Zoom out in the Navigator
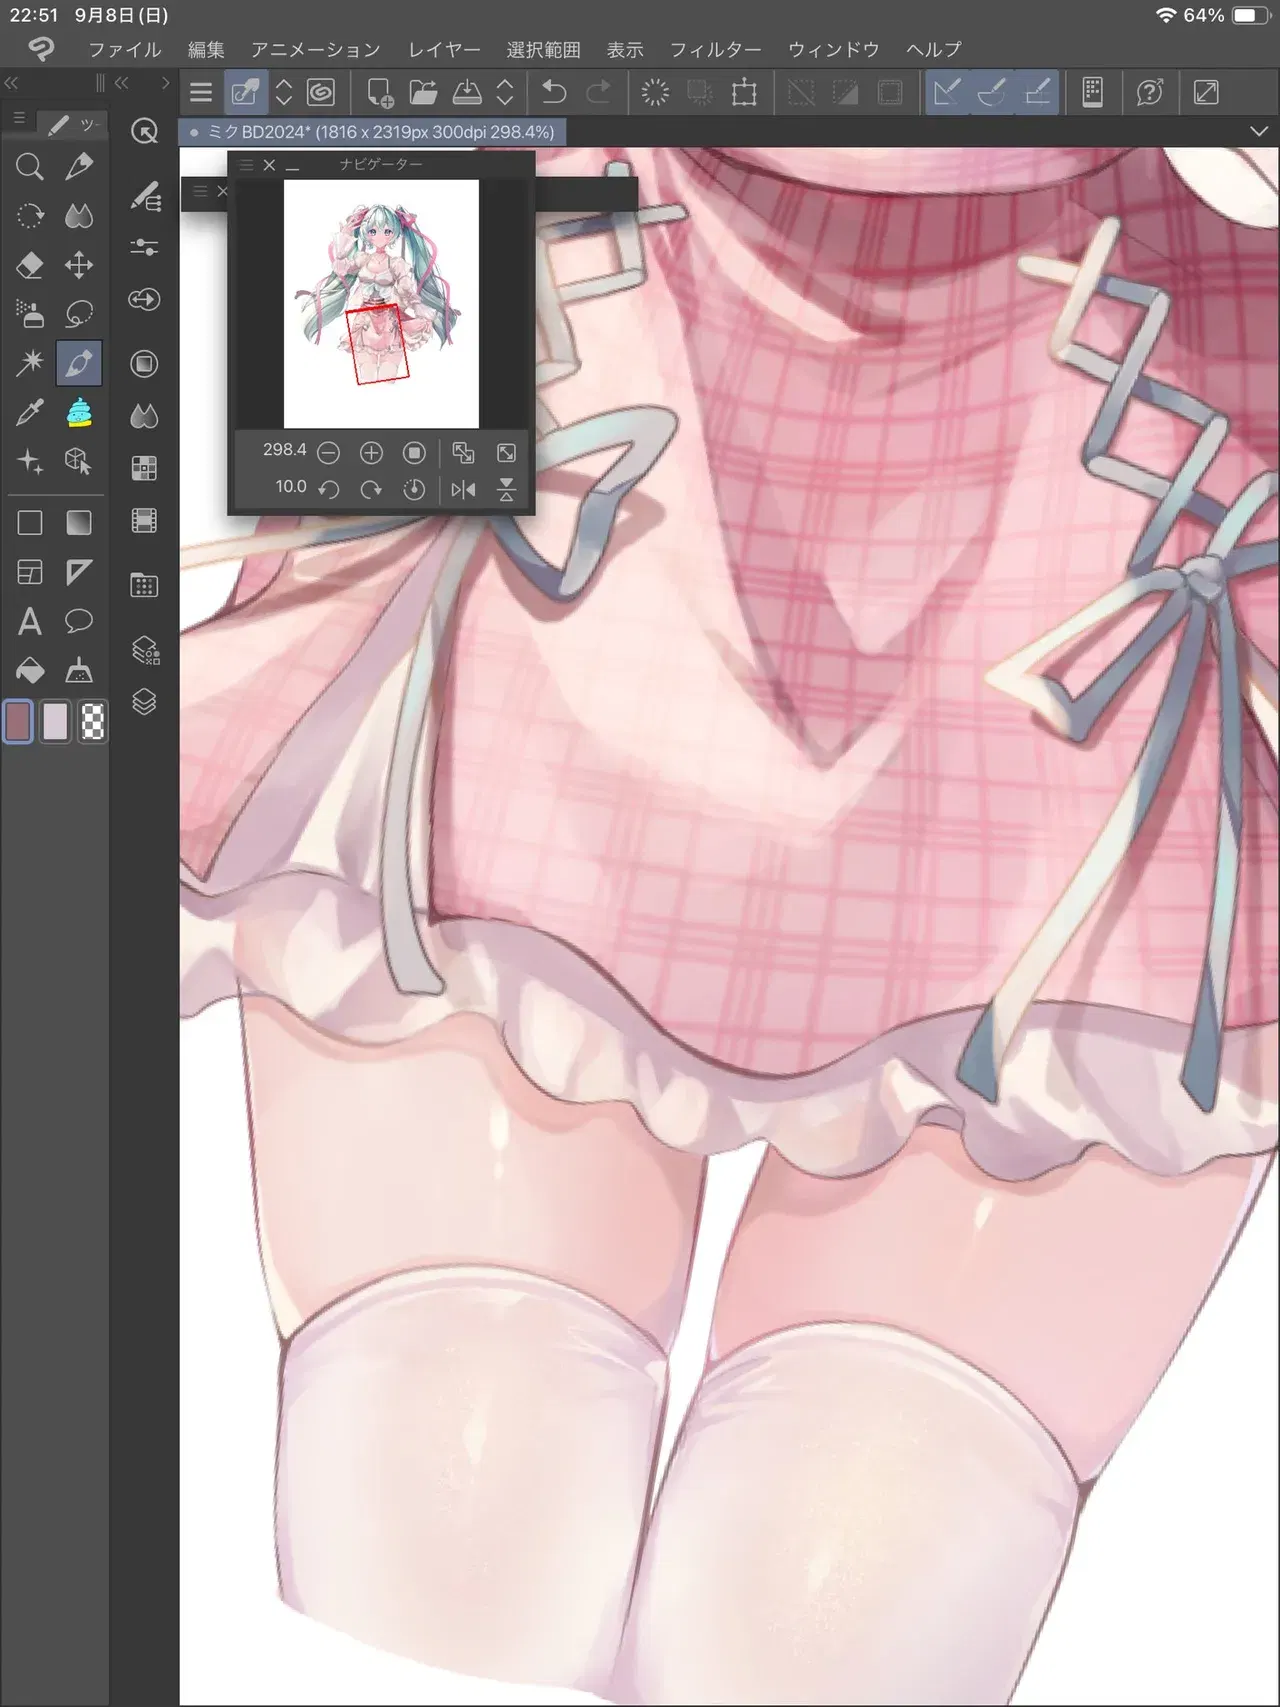This screenshot has width=1280, height=1707. [x=328, y=453]
